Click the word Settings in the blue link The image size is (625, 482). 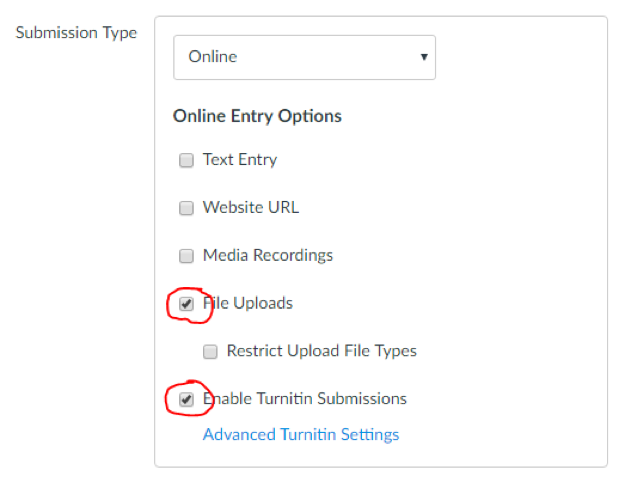370,435
